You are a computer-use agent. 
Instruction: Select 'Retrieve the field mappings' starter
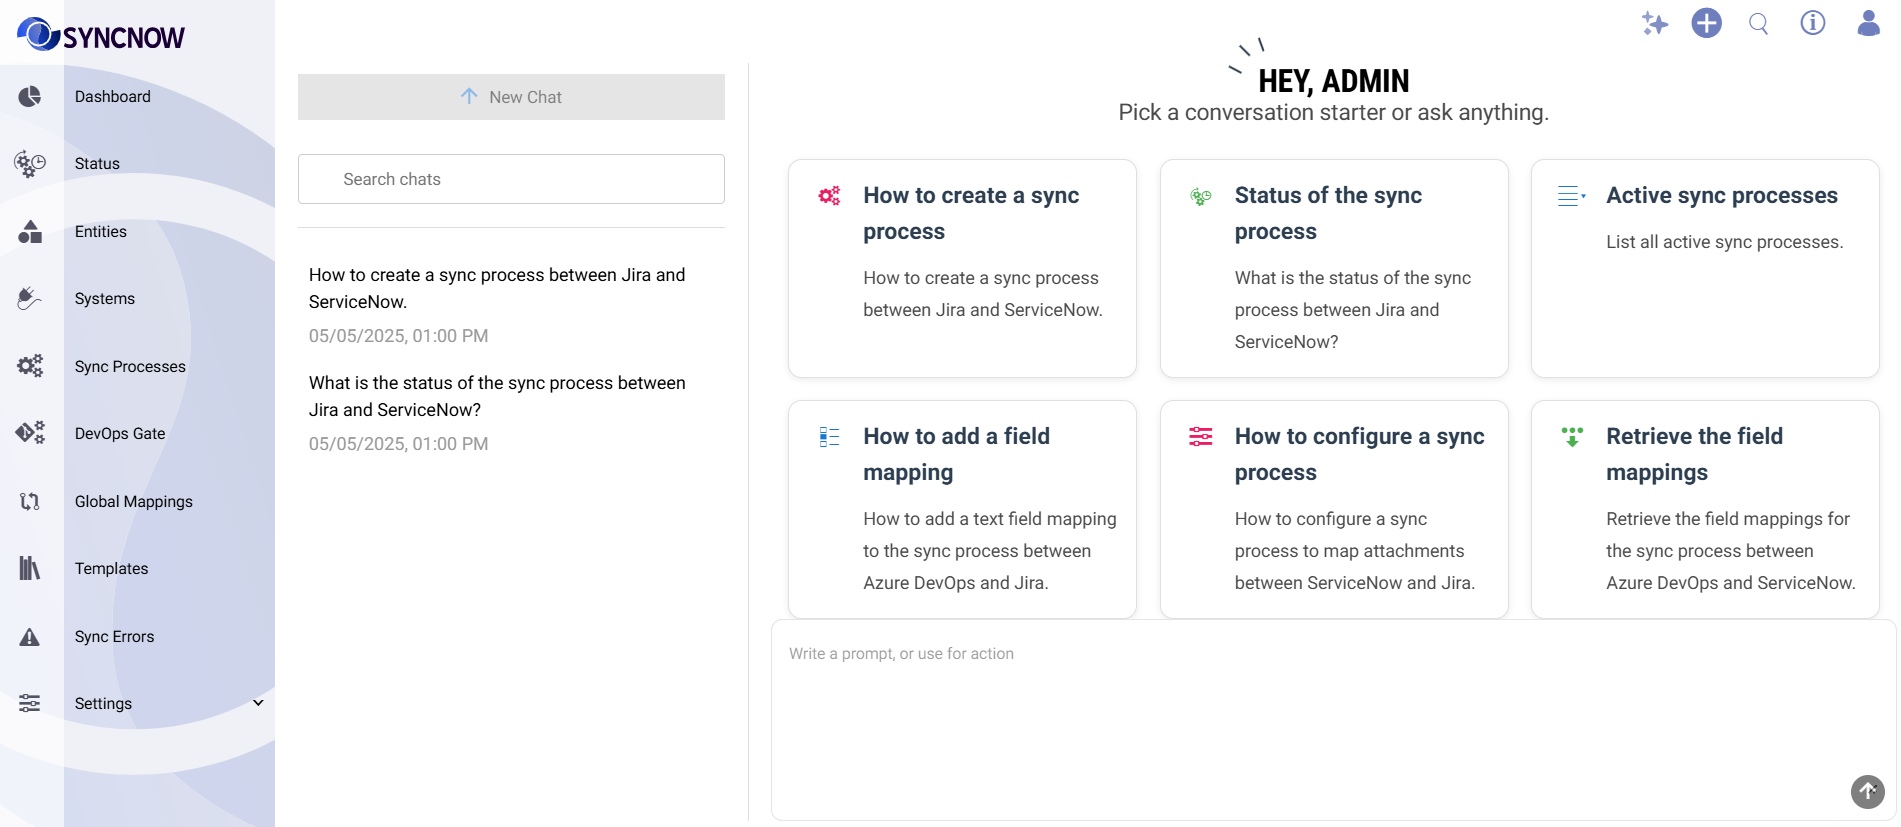pos(1705,509)
